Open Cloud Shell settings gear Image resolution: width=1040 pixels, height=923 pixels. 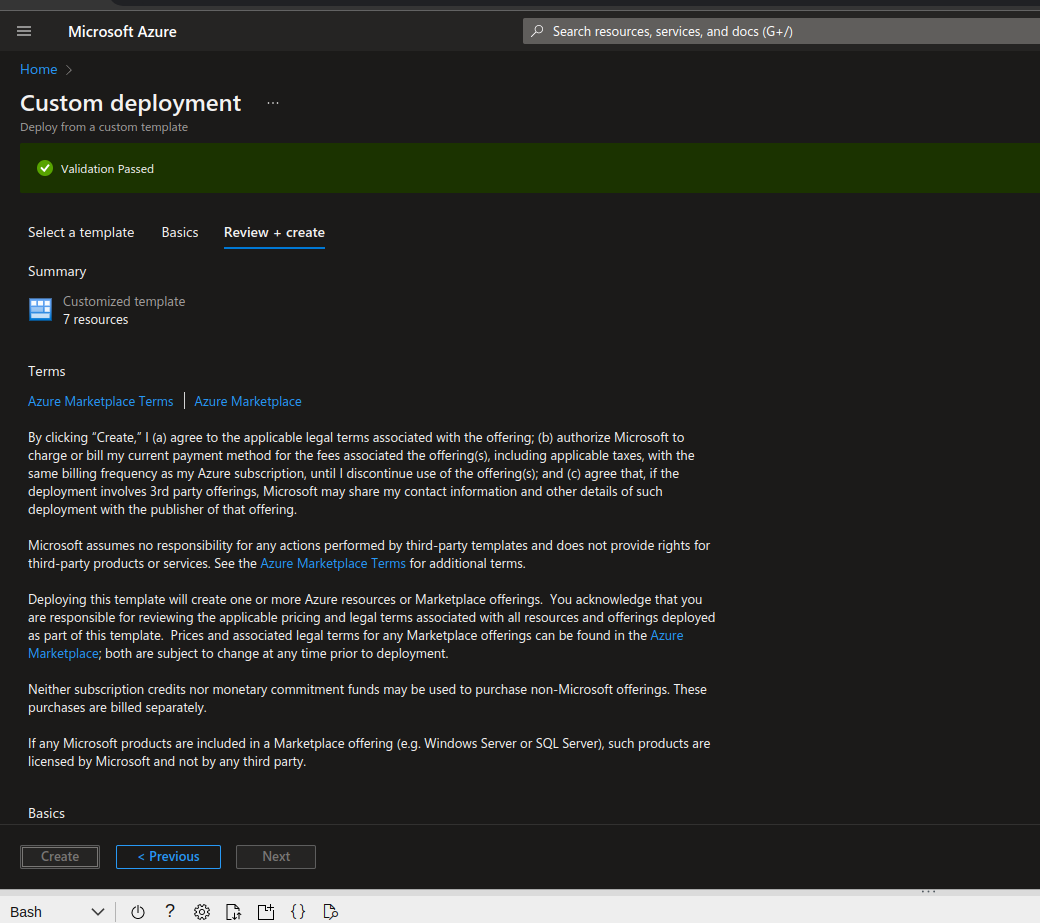[x=202, y=912]
